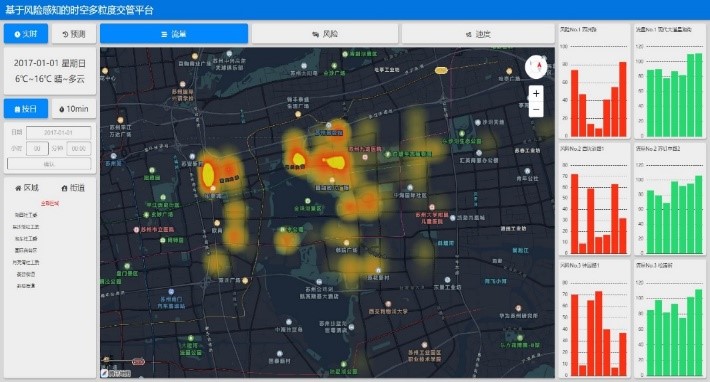Select the 区域 district view icon
Viewport: 710px width, 382px height.
tap(18, 188)
